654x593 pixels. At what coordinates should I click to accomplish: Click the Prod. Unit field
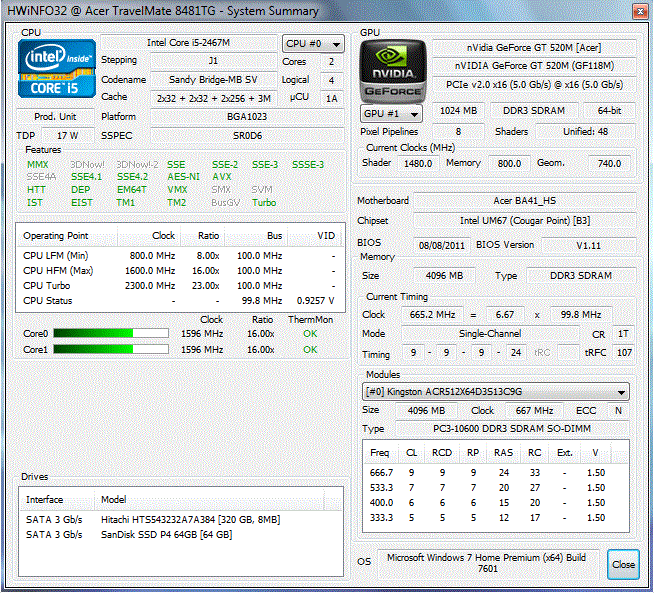coord(55,116)
